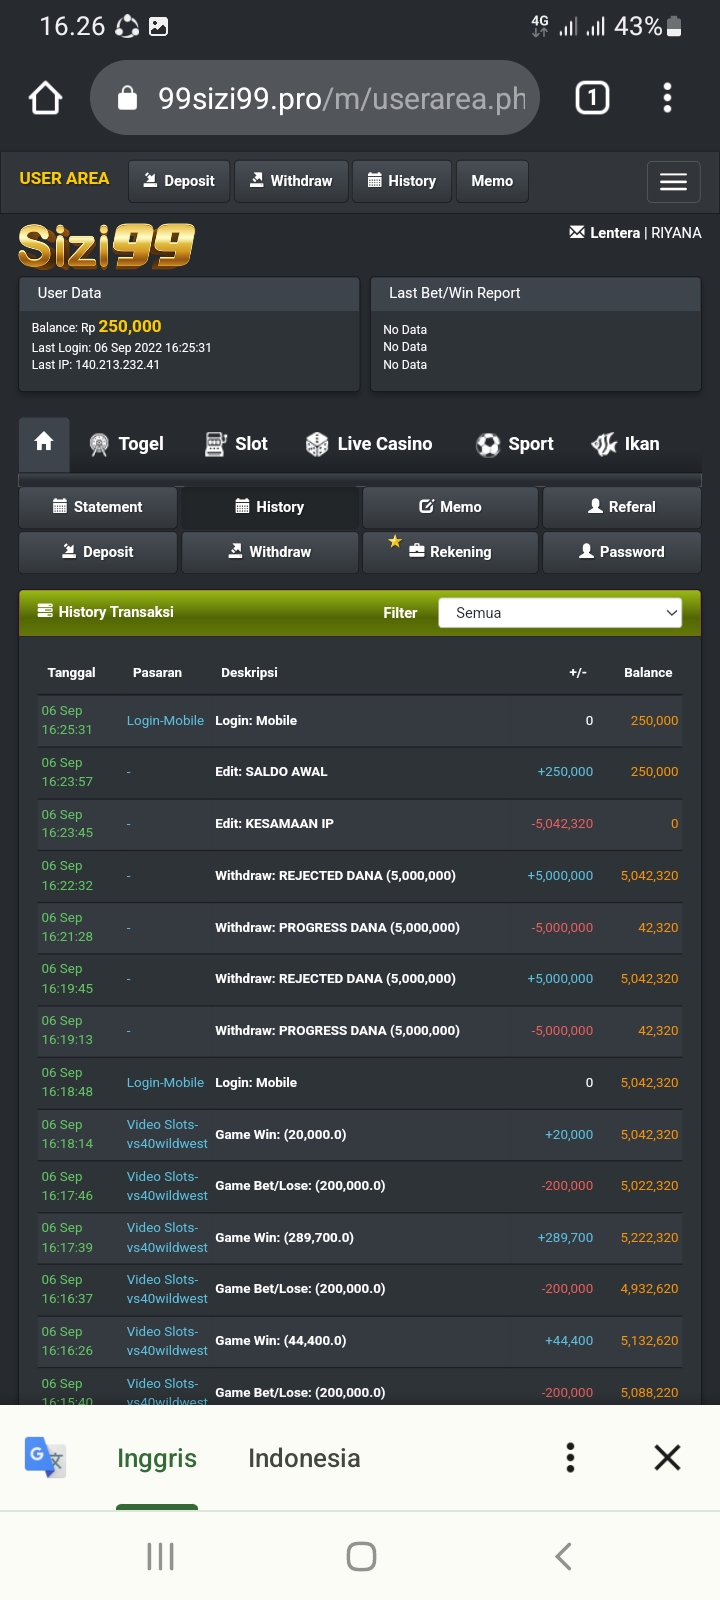The width and height of the screenshot is (720, 1600).
Task: Tap the browser address bar URL
Action: pyautogui.click(x=340, y=98)
